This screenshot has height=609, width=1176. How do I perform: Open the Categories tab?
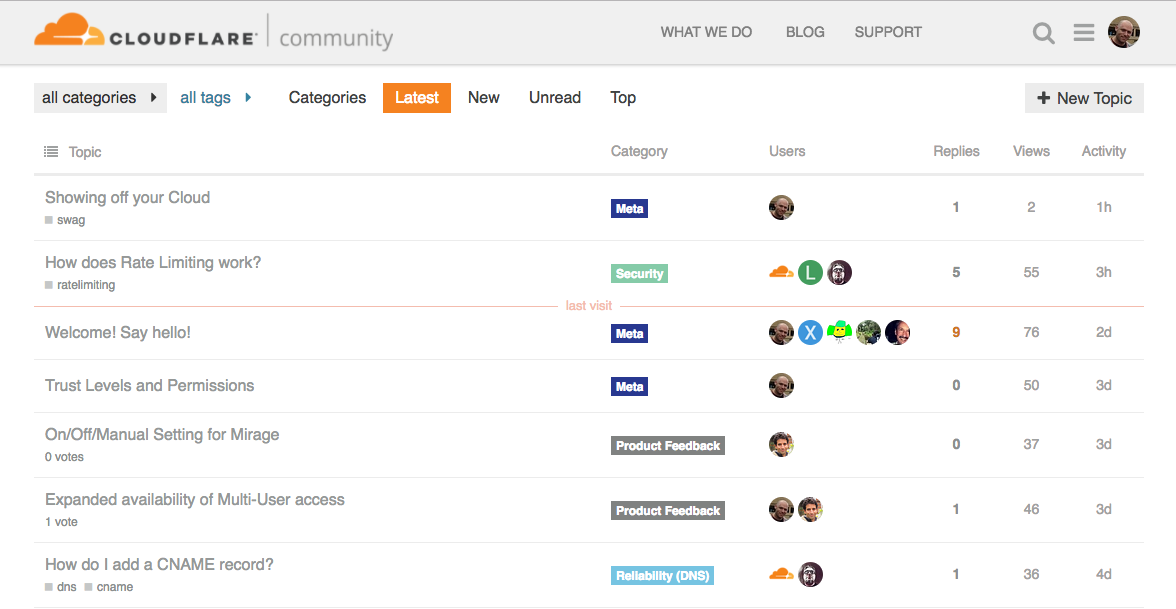tap(327, 98)
